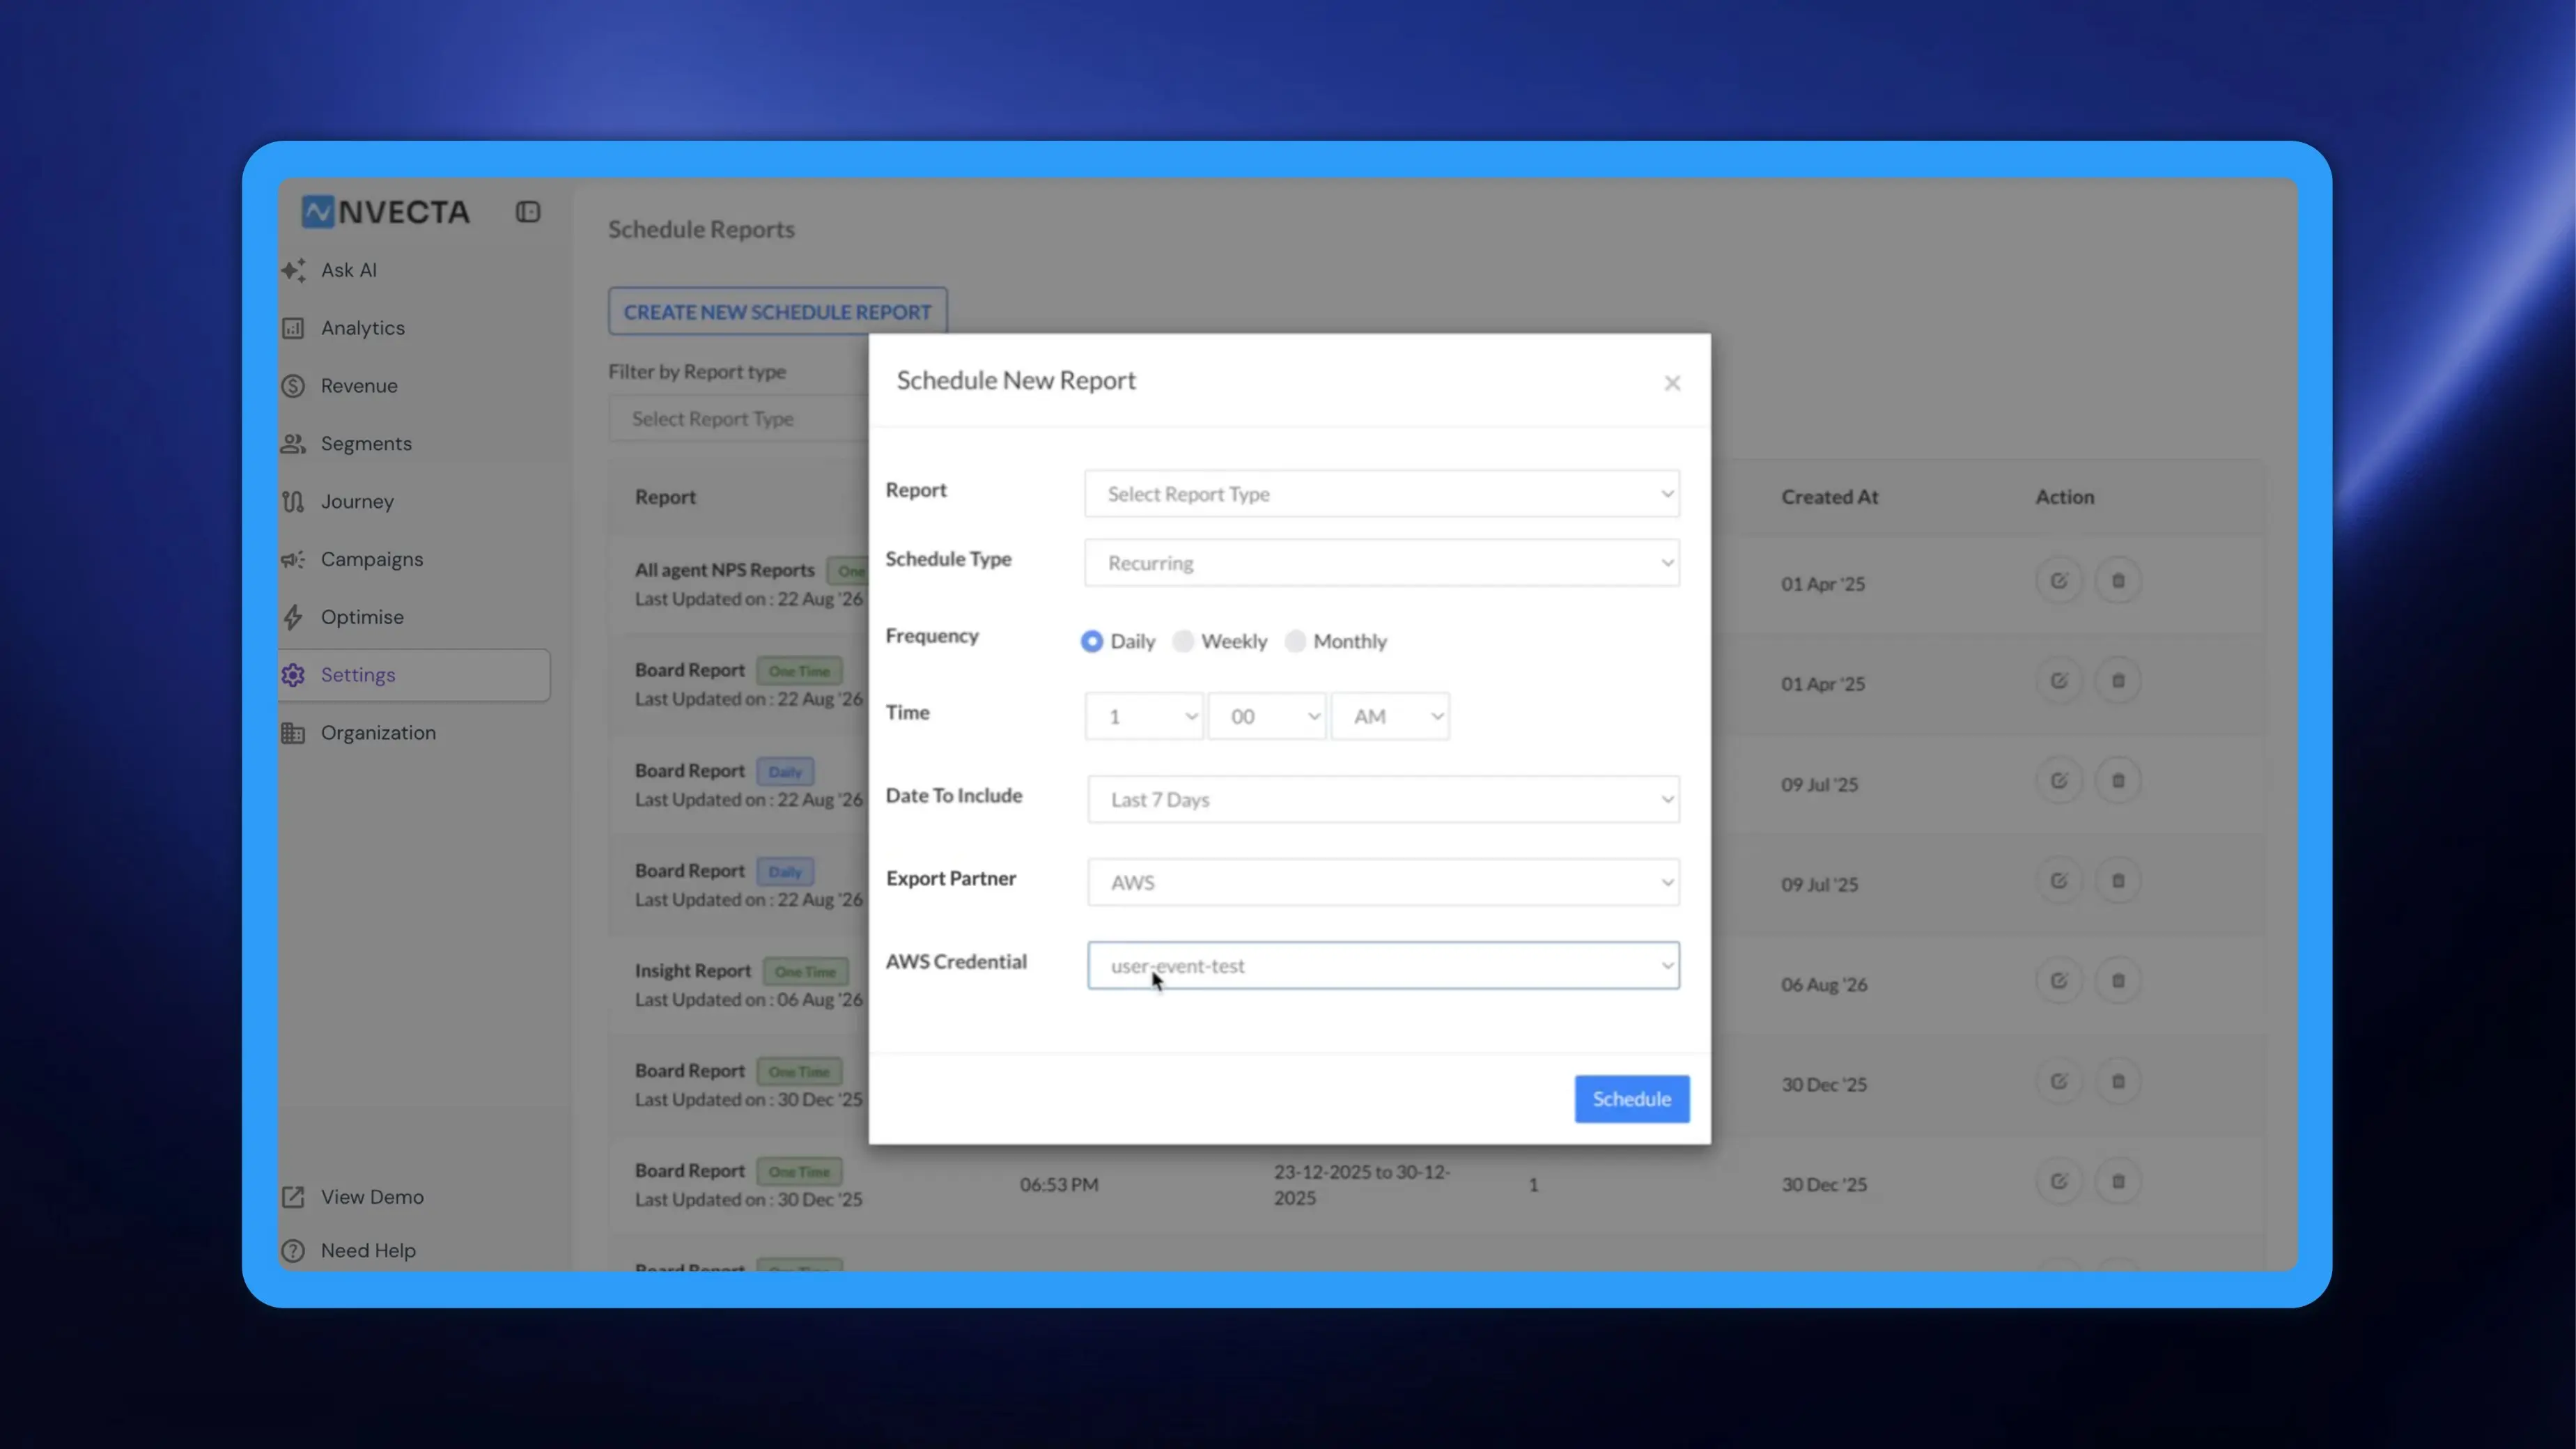Open the Date To Include dropdown
Screen dimensions: 2576x1449
1383,800
